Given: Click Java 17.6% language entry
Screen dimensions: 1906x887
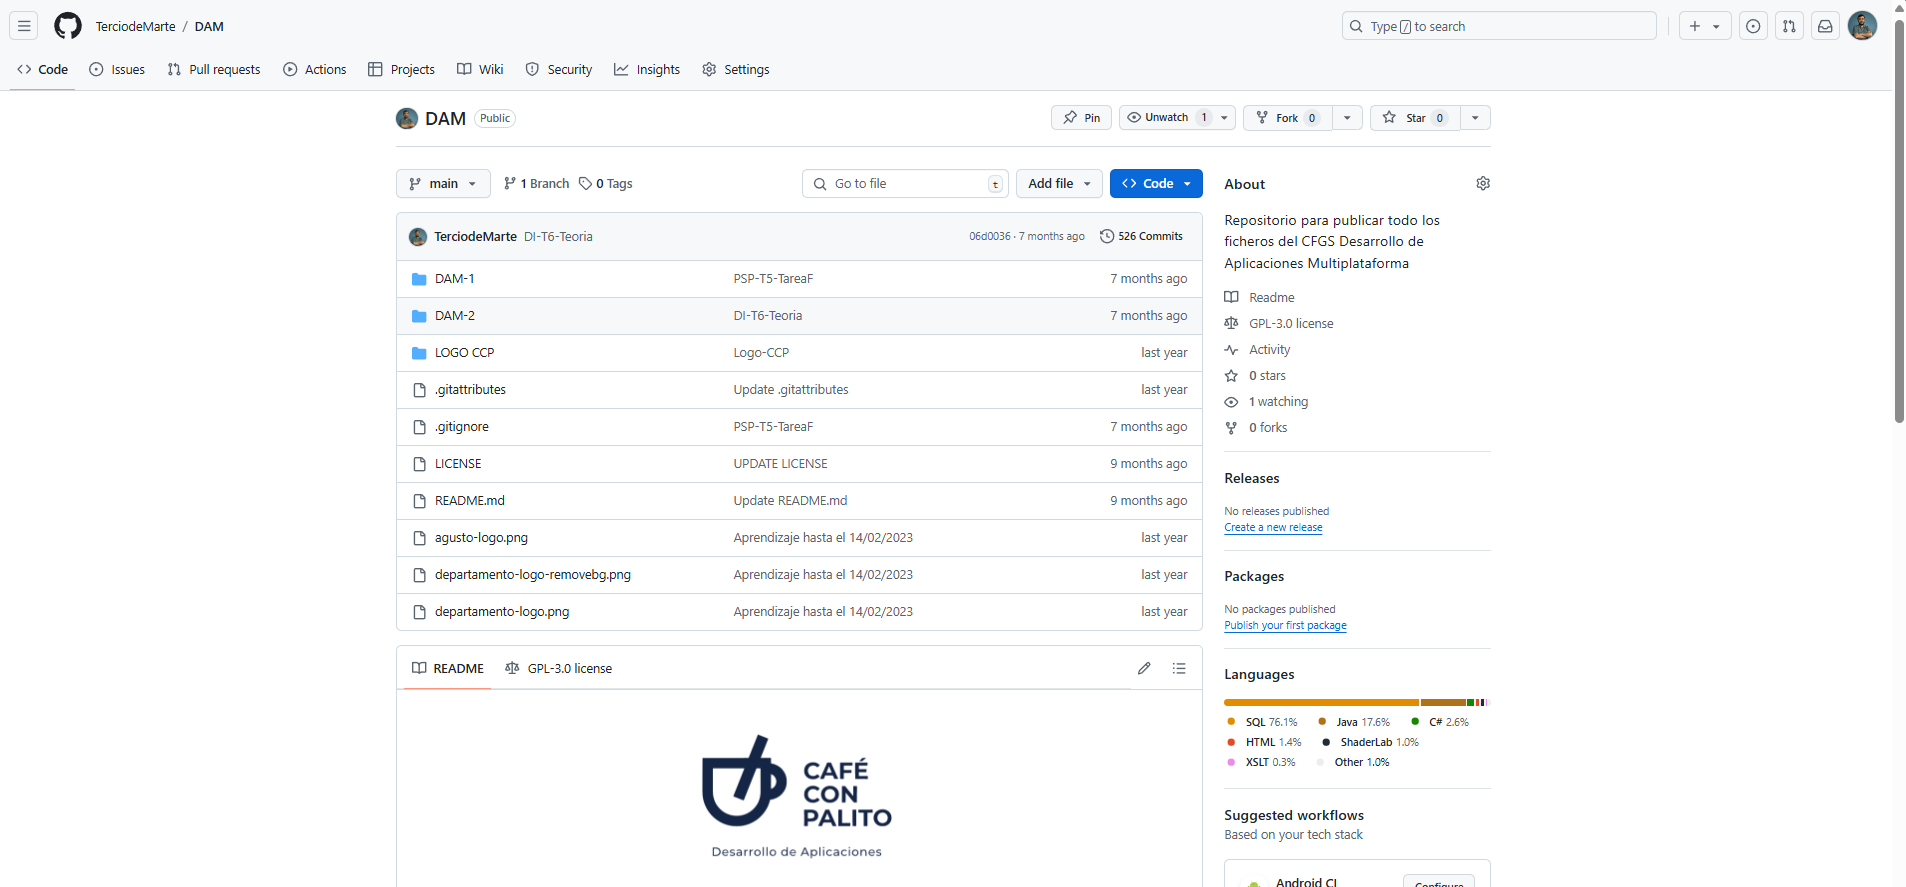Looking at the screenshot, I should [1353, 722].
